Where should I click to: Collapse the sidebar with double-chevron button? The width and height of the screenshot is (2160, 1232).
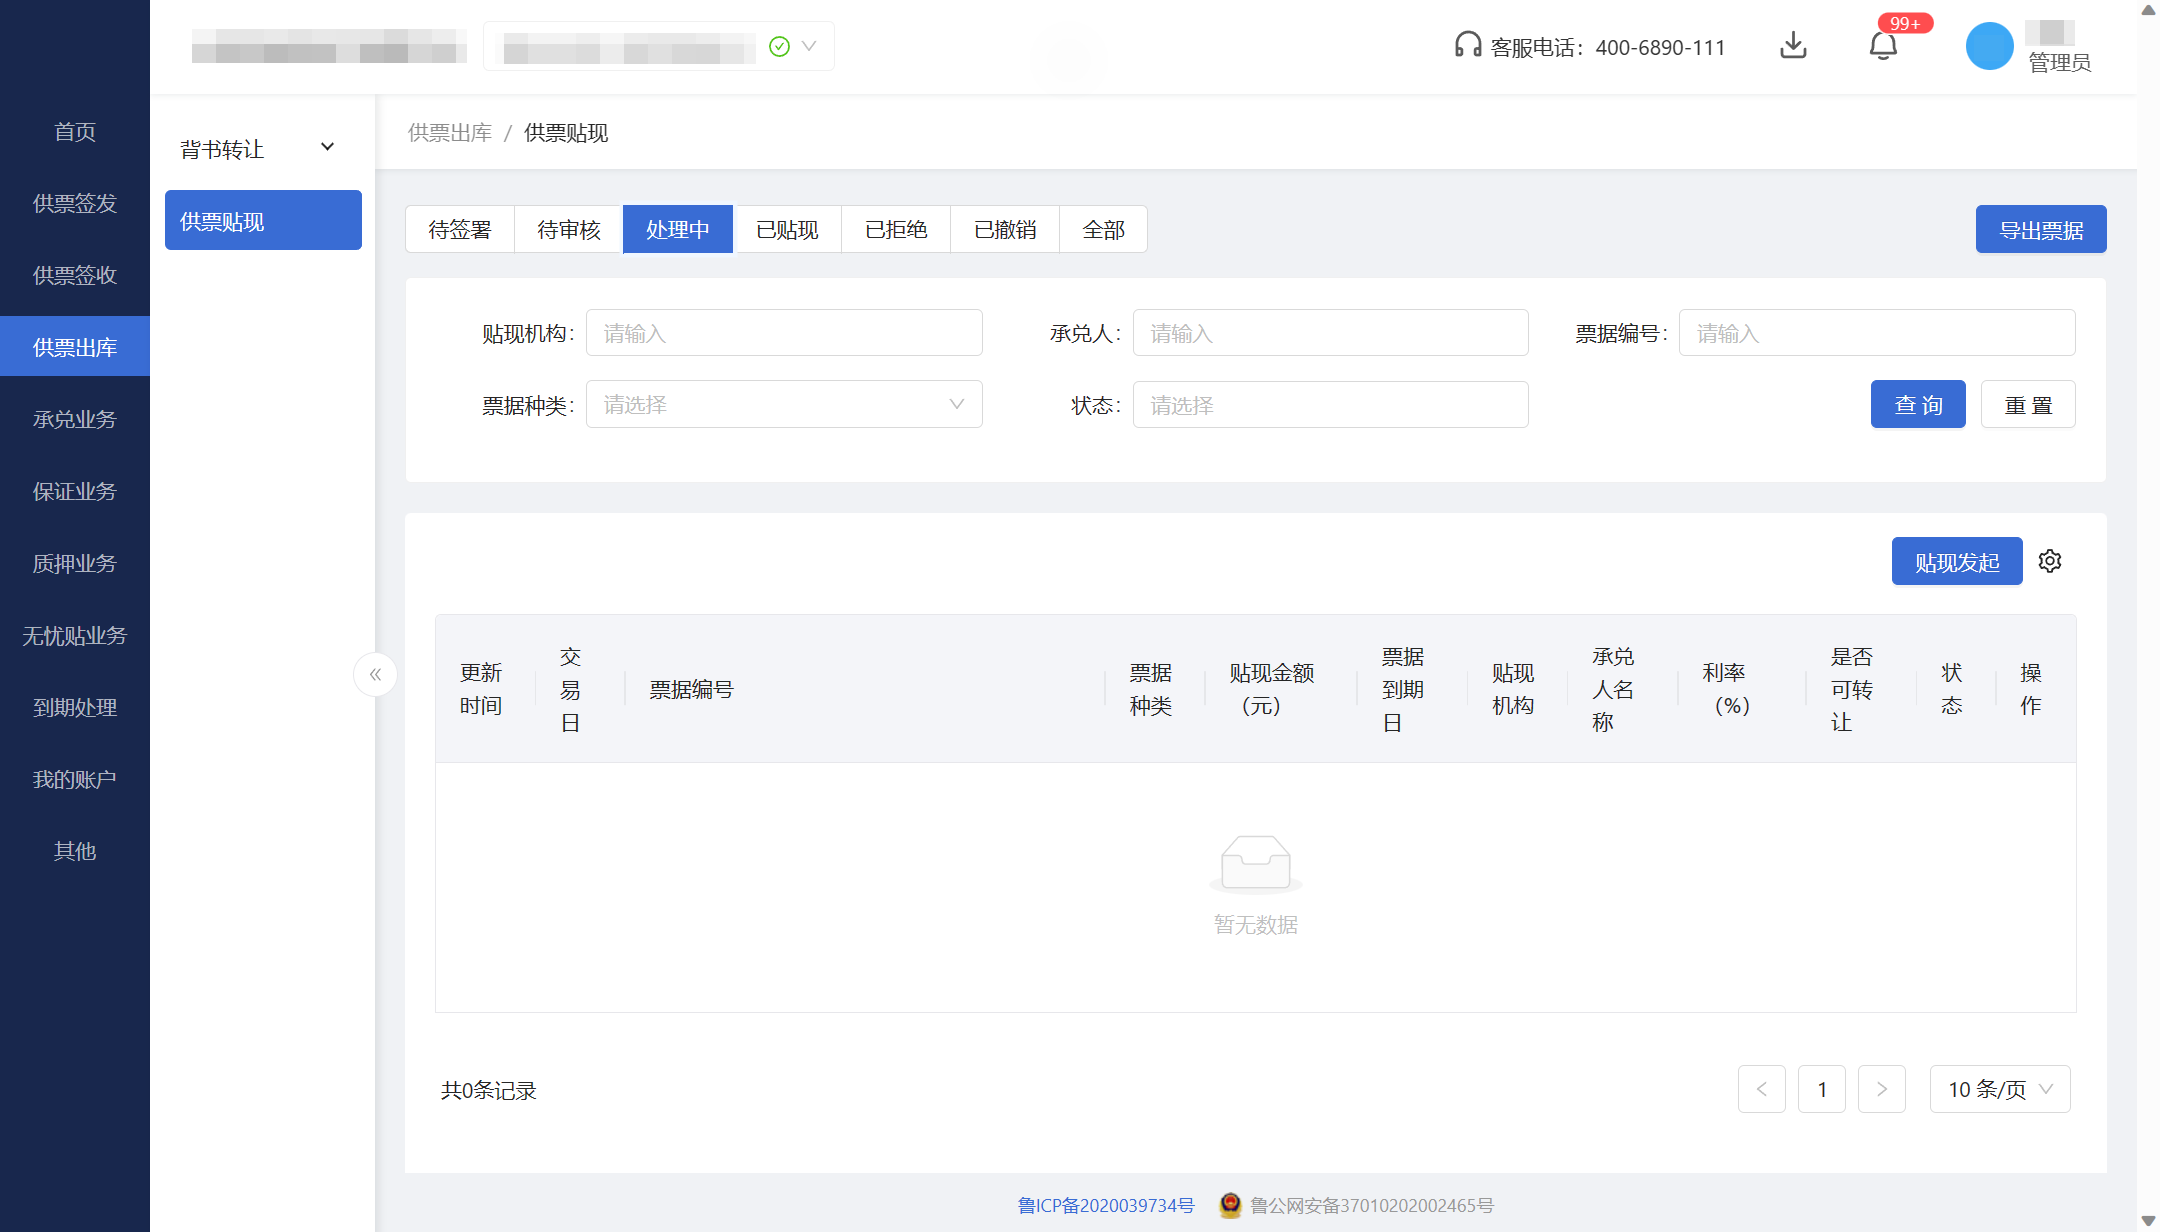(375, 674)
